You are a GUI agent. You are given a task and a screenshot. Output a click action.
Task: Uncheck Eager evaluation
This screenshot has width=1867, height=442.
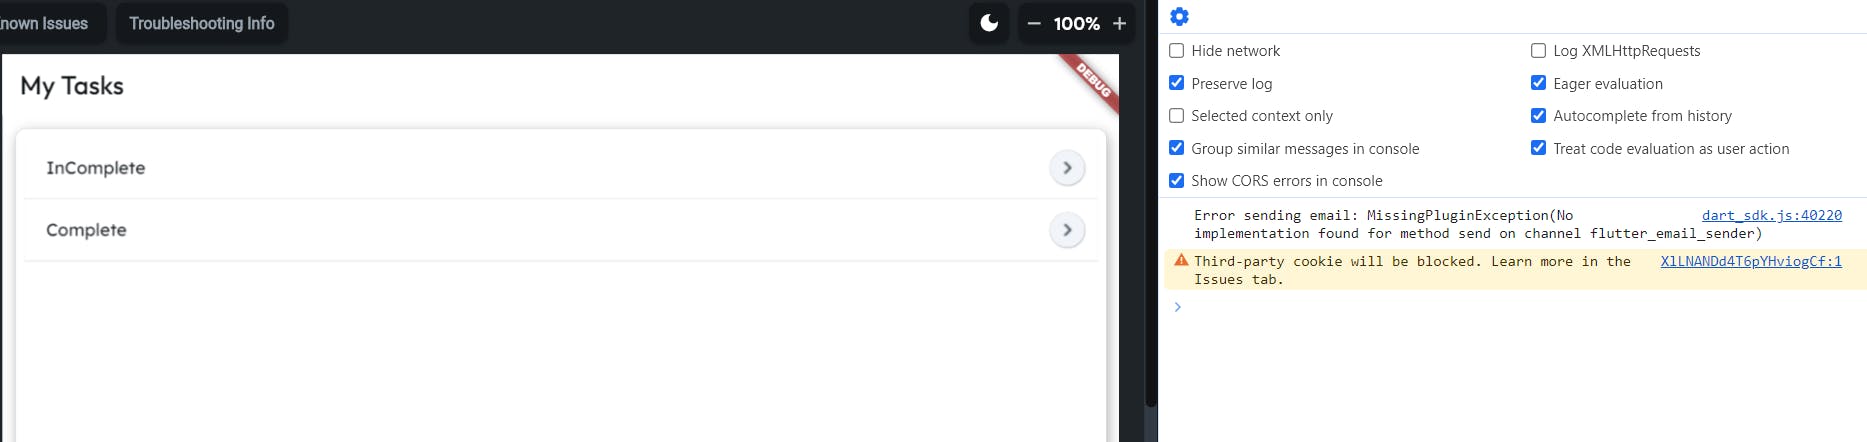coord(1539,83)
